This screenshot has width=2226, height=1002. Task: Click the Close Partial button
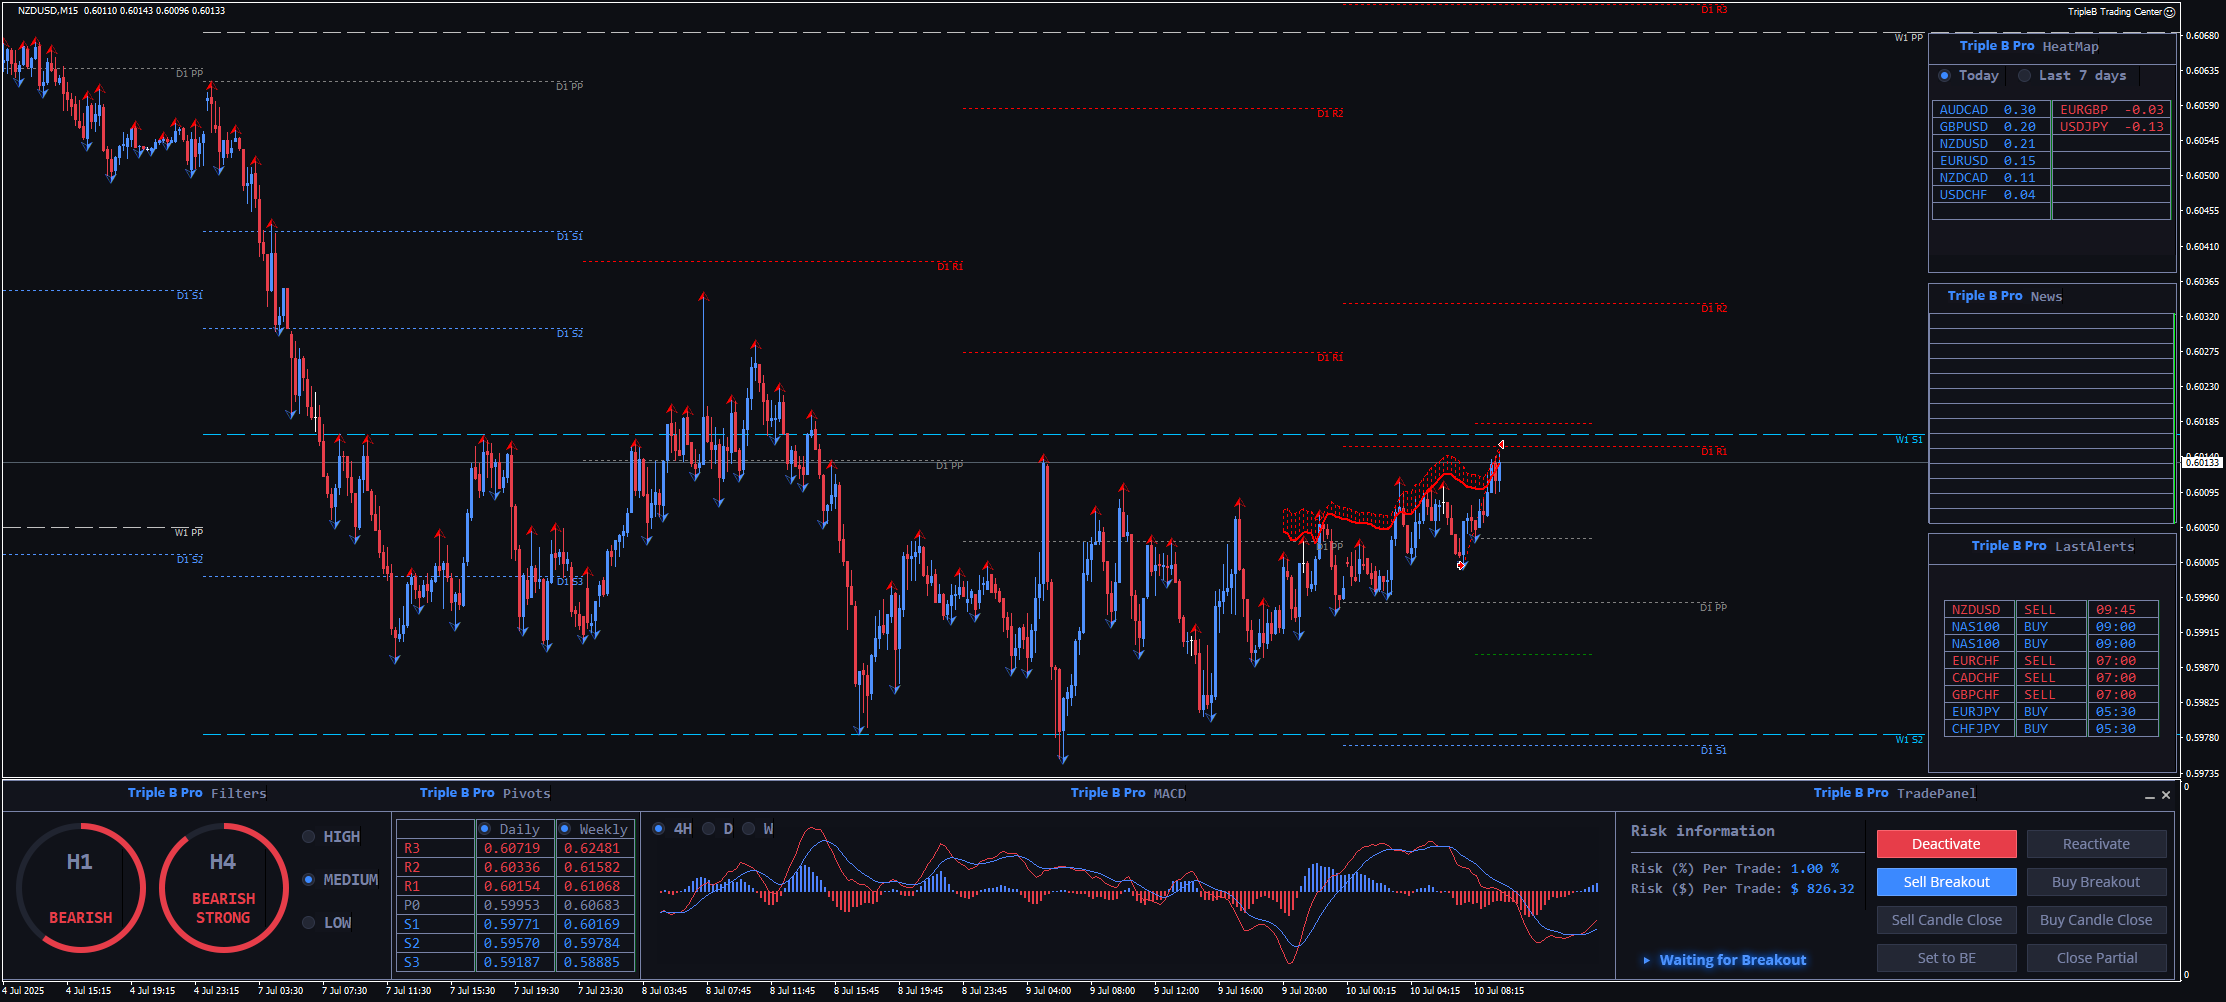[x=2096, y=958]
